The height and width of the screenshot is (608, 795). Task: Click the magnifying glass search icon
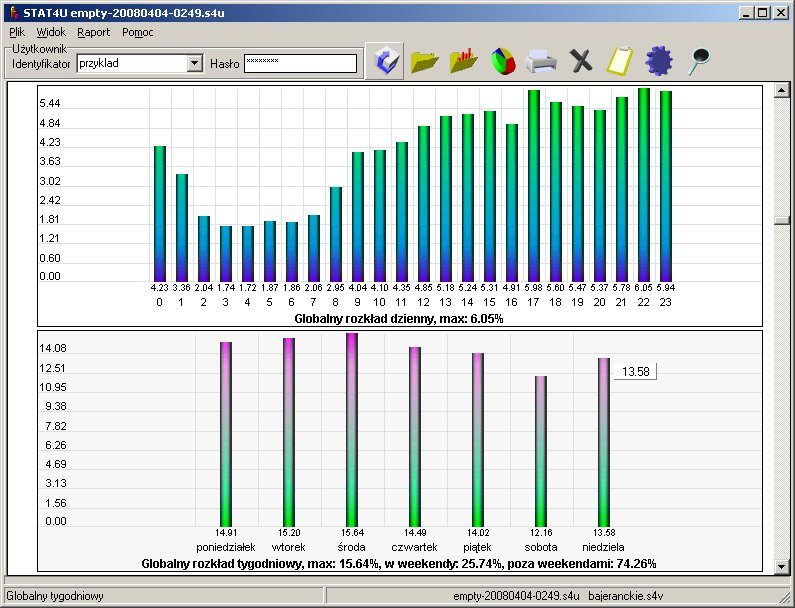coord(699,61)
